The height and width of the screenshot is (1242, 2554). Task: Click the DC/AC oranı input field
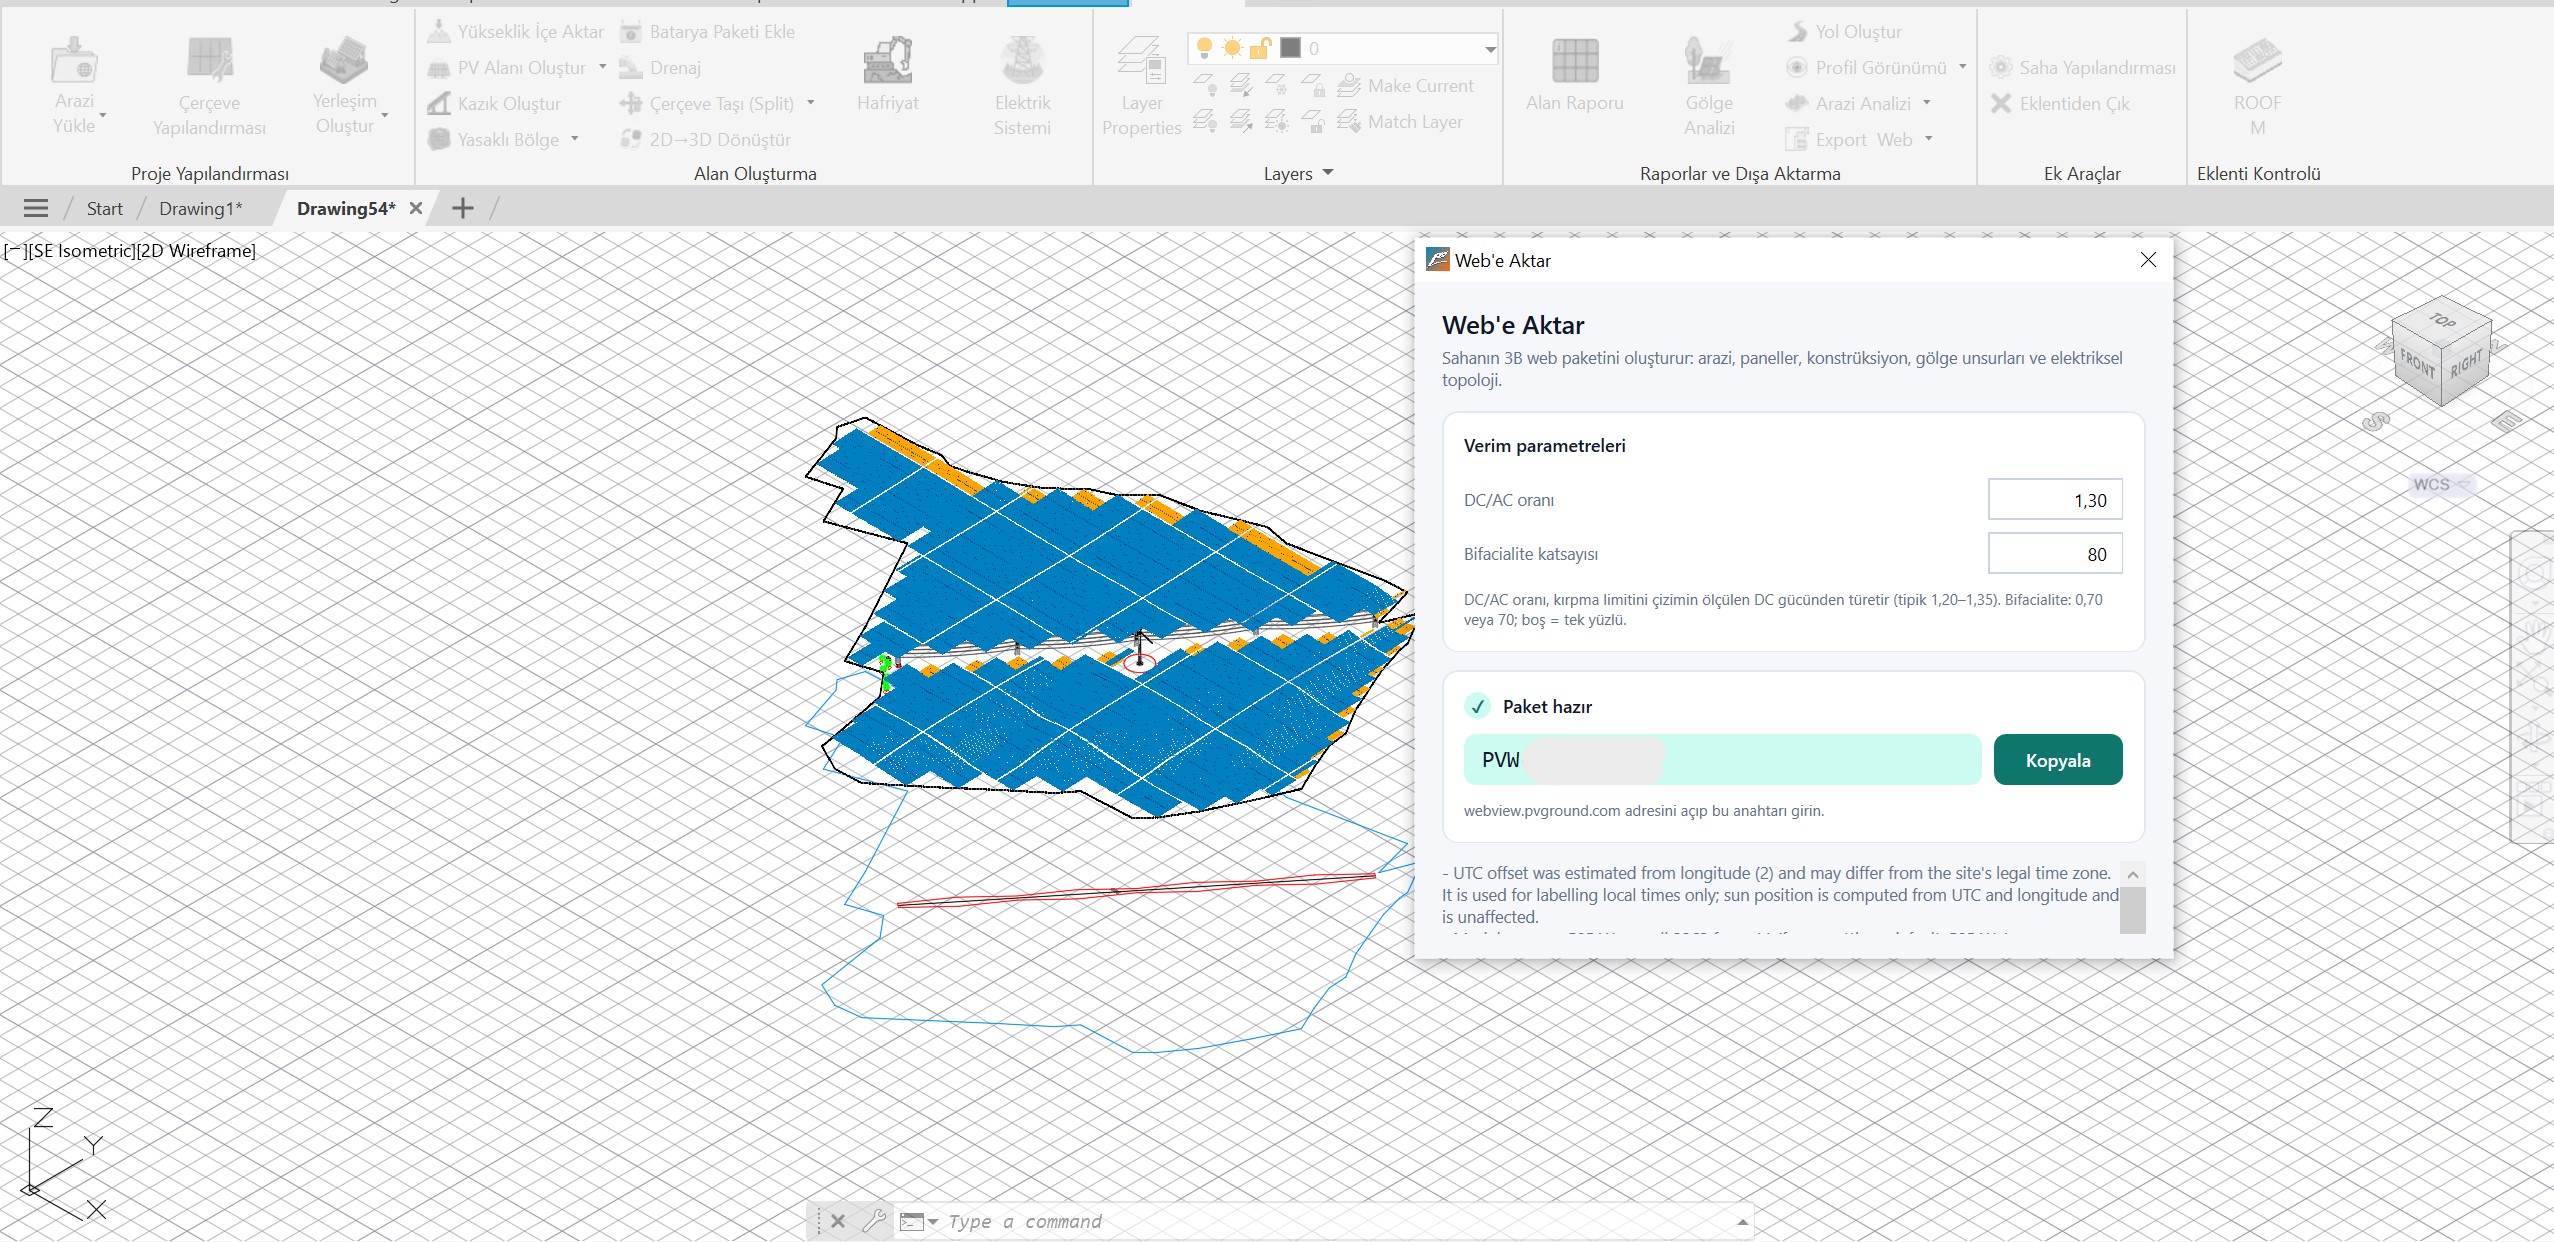[x=2055, y=500]
